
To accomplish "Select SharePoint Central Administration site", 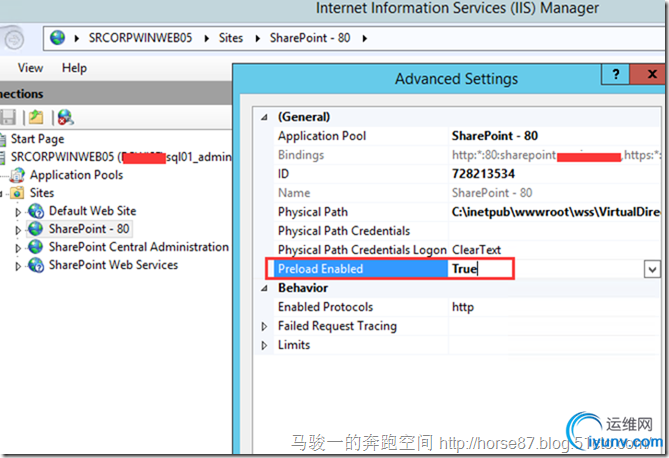I will click(x=139, y=247).
